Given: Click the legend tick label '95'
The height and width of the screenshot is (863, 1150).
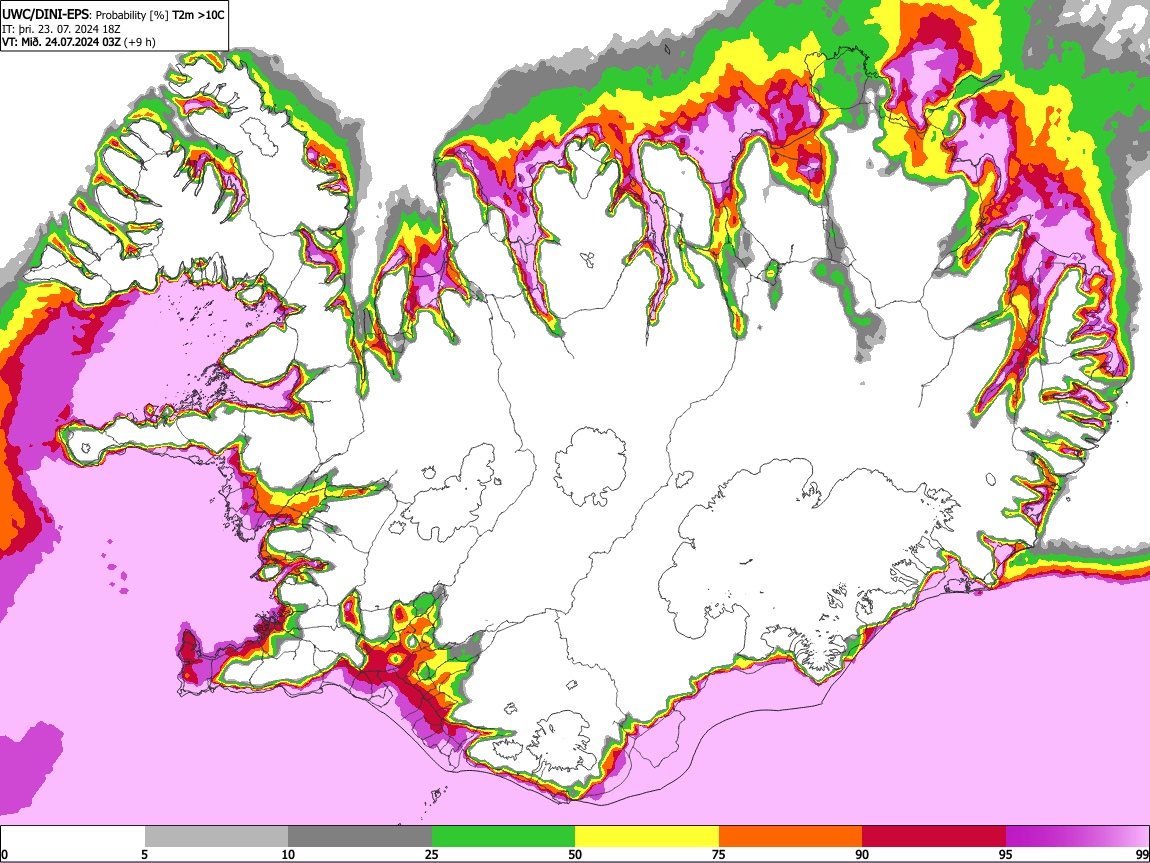Looking at the screenshot, I should click(1006, 854).
